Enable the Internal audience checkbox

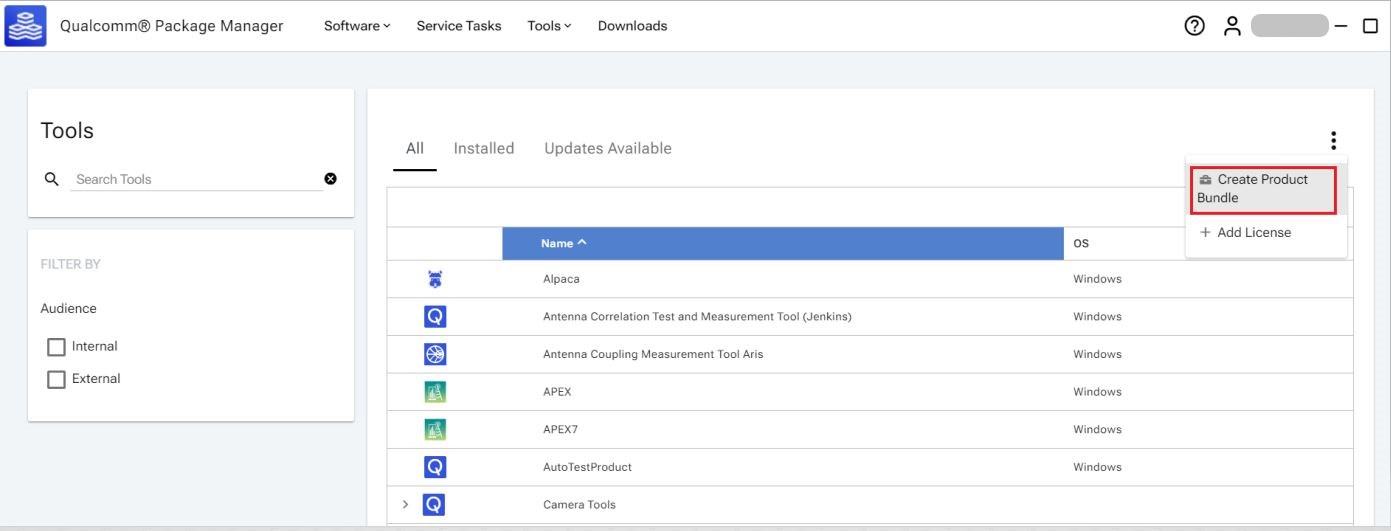57,347
